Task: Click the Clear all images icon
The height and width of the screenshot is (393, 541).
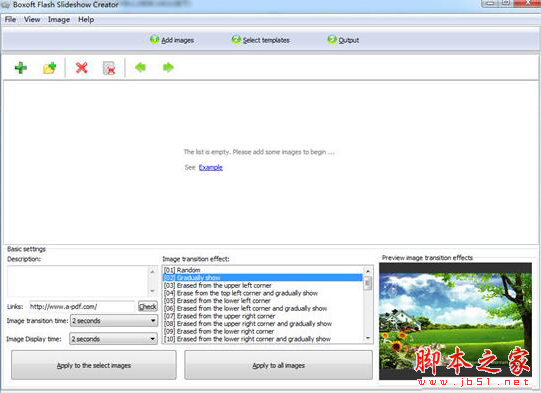Action: click(109, 68)
